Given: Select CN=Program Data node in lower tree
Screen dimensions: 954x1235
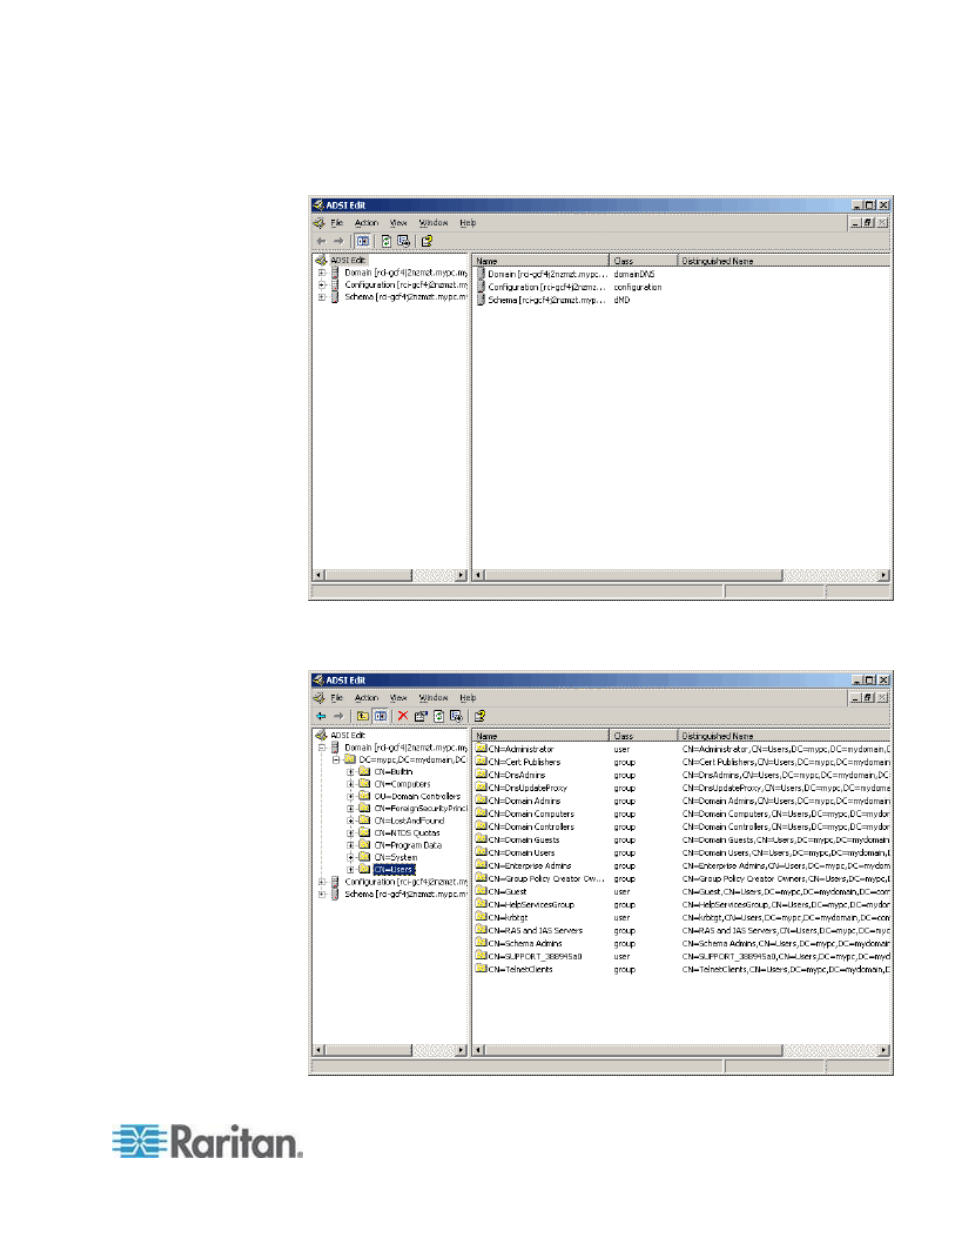Looking at the screenshot, I should pyautogui.click(x=408, y=845).
